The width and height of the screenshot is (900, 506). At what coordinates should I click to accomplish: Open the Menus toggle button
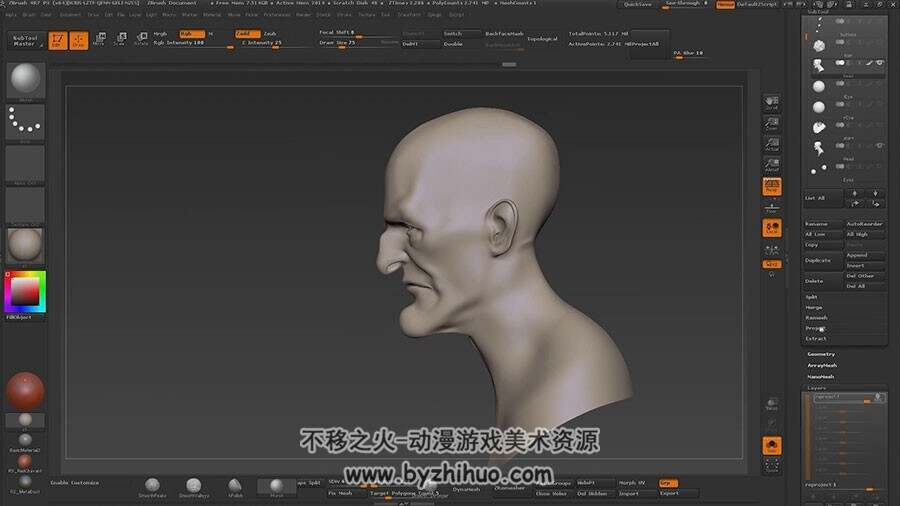click(725, 4)
